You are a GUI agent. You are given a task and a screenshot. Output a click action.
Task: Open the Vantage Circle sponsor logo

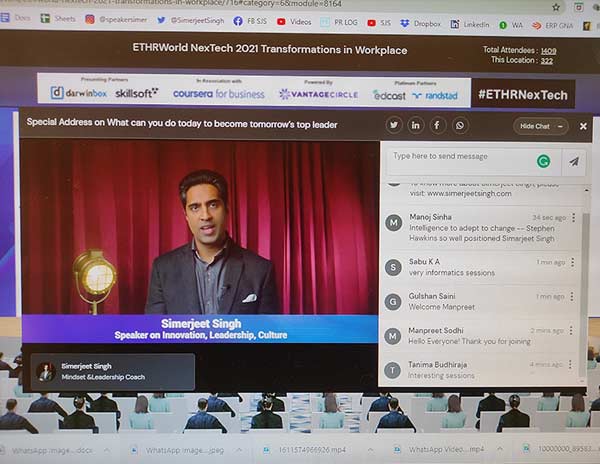319,94
